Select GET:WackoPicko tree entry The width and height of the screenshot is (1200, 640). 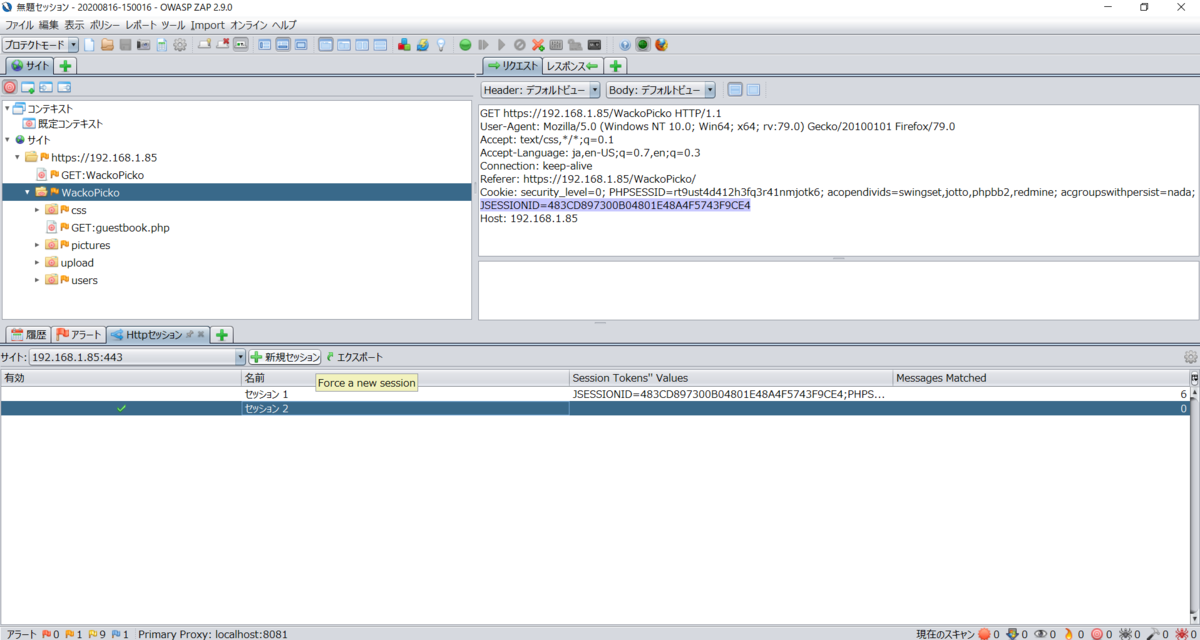coord(102,175)
